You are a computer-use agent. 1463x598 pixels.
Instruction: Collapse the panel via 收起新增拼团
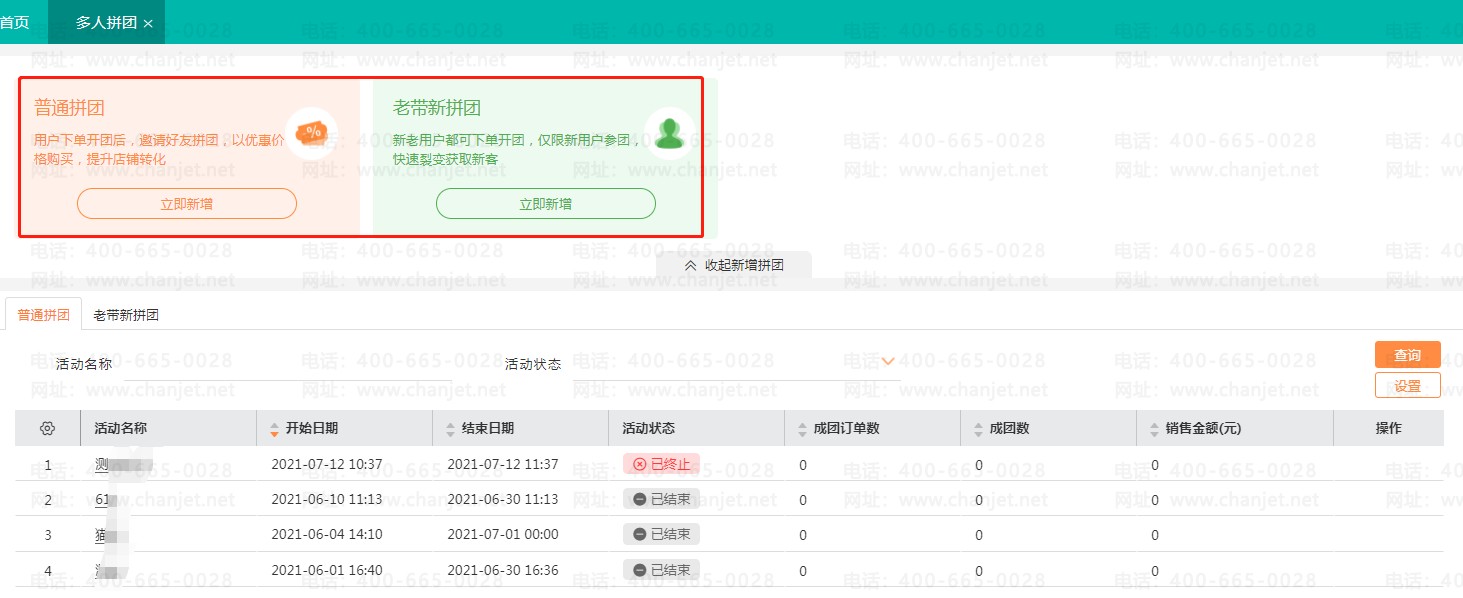tap(733, 265)
